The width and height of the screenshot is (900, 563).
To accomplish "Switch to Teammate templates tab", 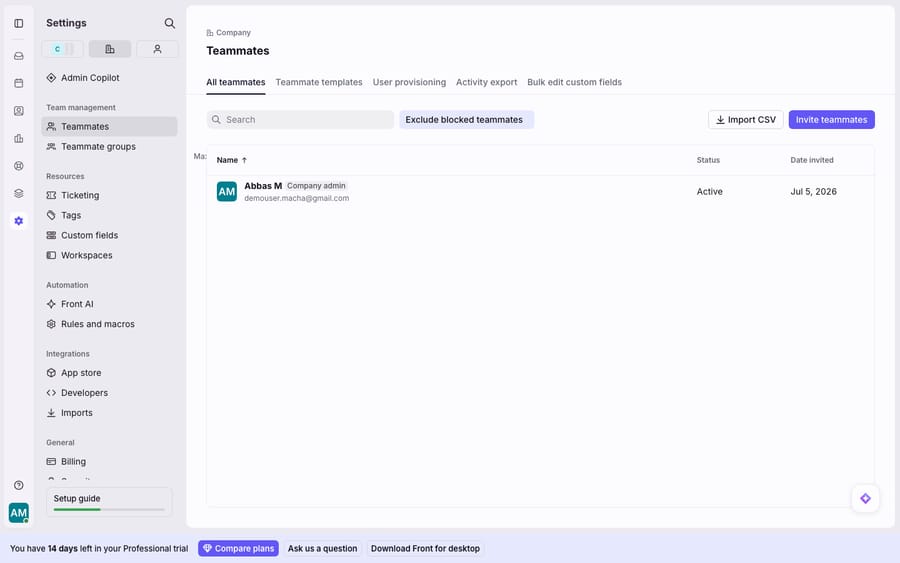I will (319, 82).
